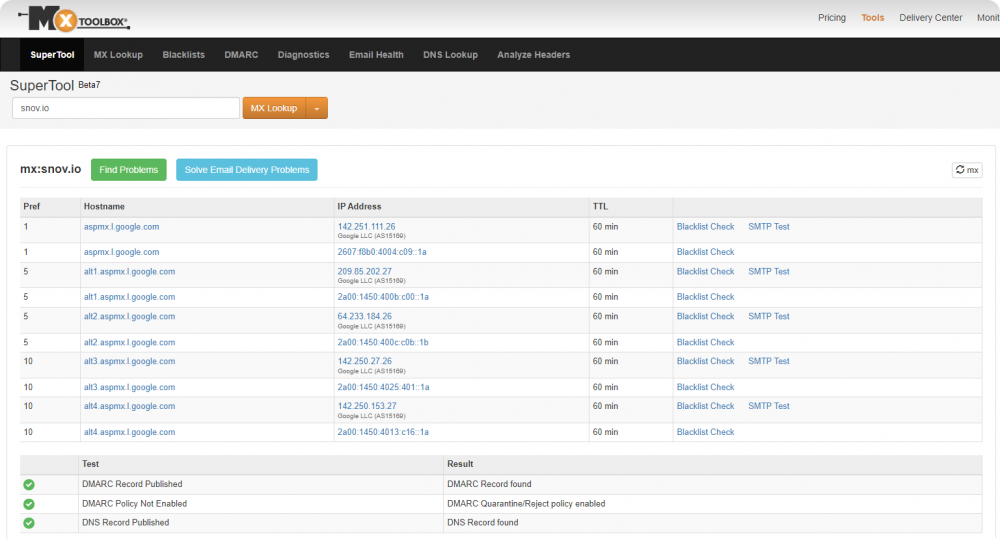
Task: Run SMTP Test for 64.233.184.26
Action: pyautogui.click(x=768, y=316)
